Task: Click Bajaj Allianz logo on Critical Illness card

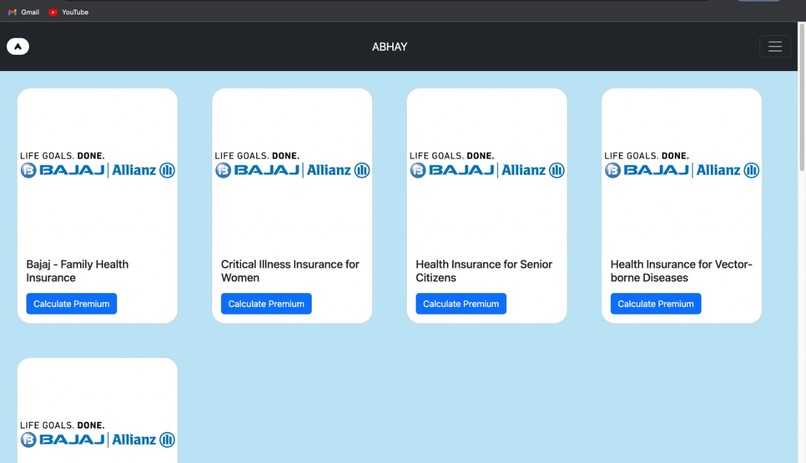Action: point(292,165)
